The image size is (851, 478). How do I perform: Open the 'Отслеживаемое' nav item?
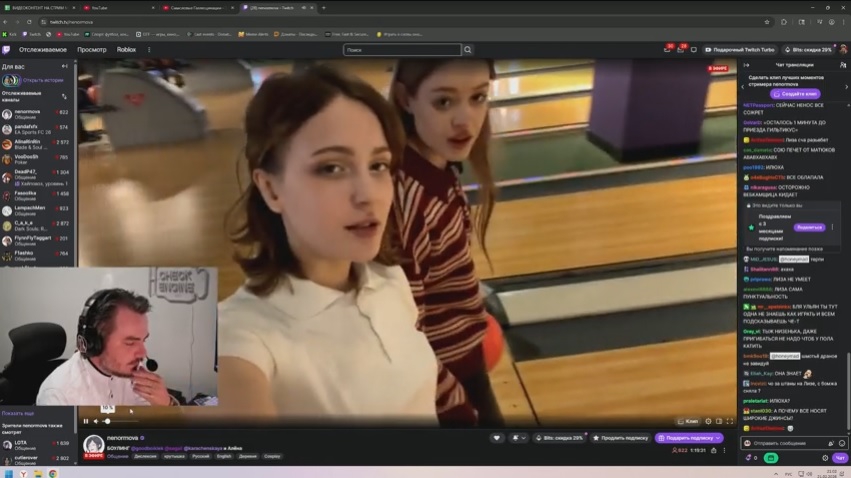[43, 50]
